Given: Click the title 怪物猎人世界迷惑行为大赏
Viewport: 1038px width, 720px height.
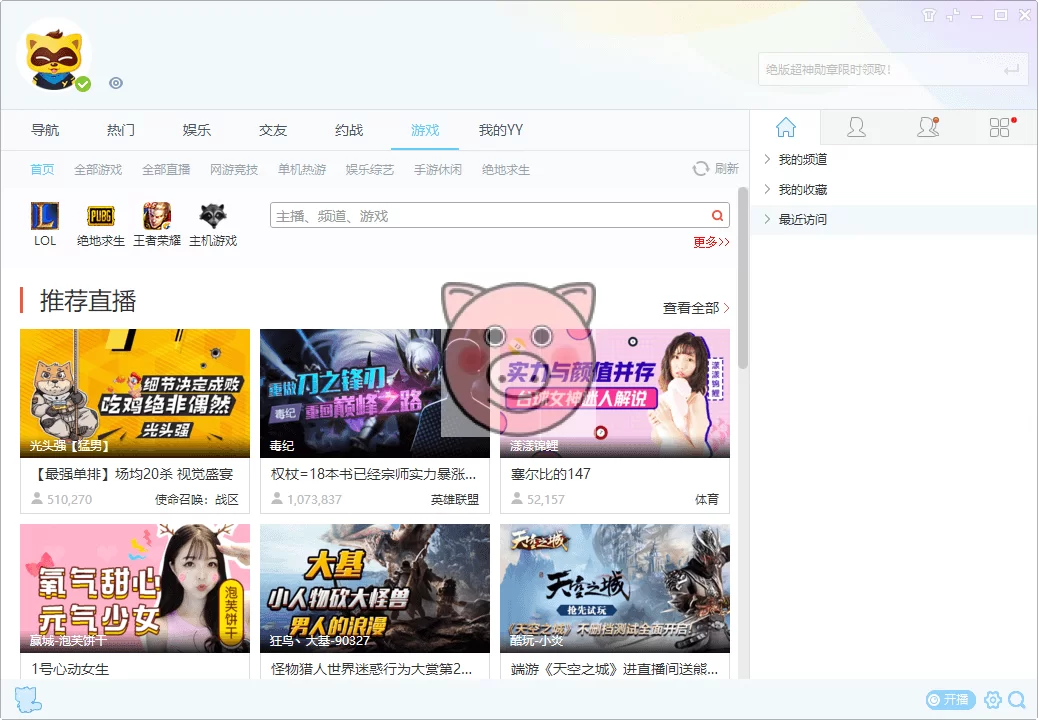Looking at the screenshot, I should [x=371, y=669].
